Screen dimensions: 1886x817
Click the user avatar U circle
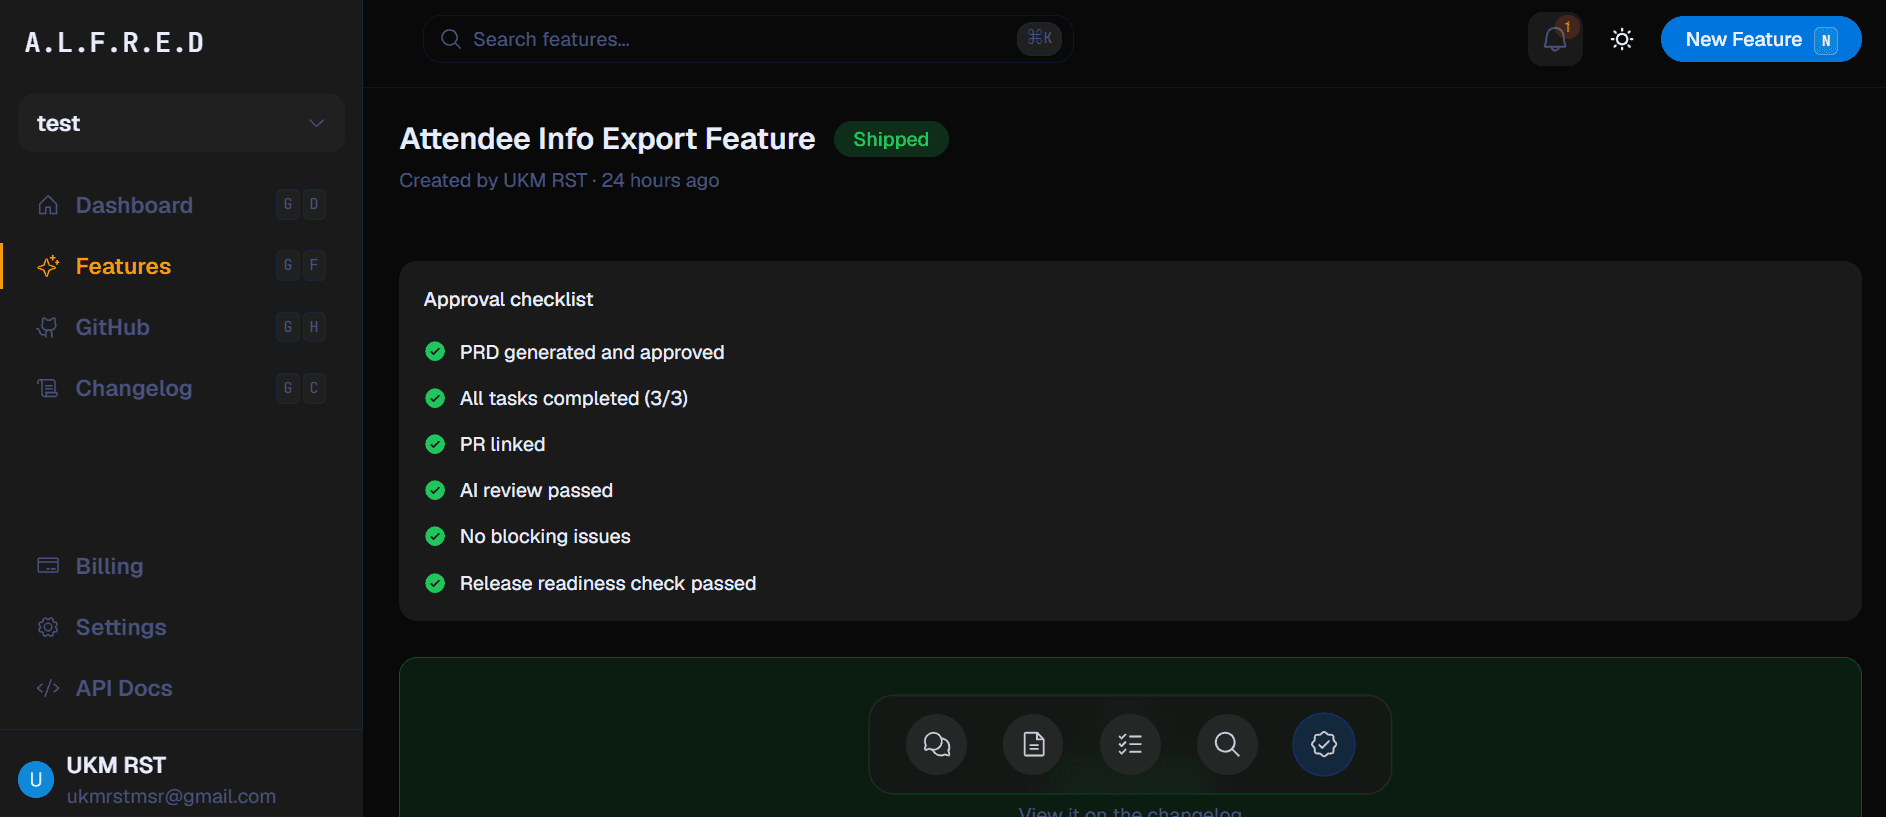coord(36,780)
